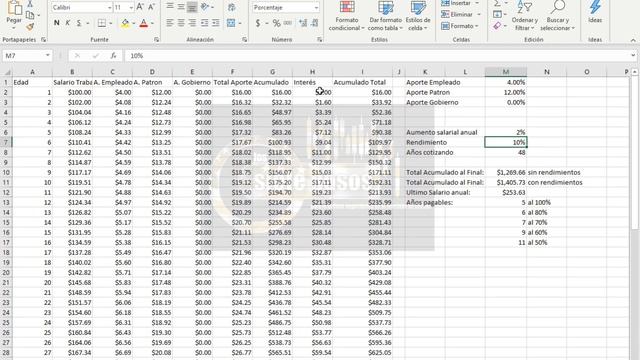
Task: Click the Select All corner triangle
Action: pyautogui.click(x=7, y=72)
